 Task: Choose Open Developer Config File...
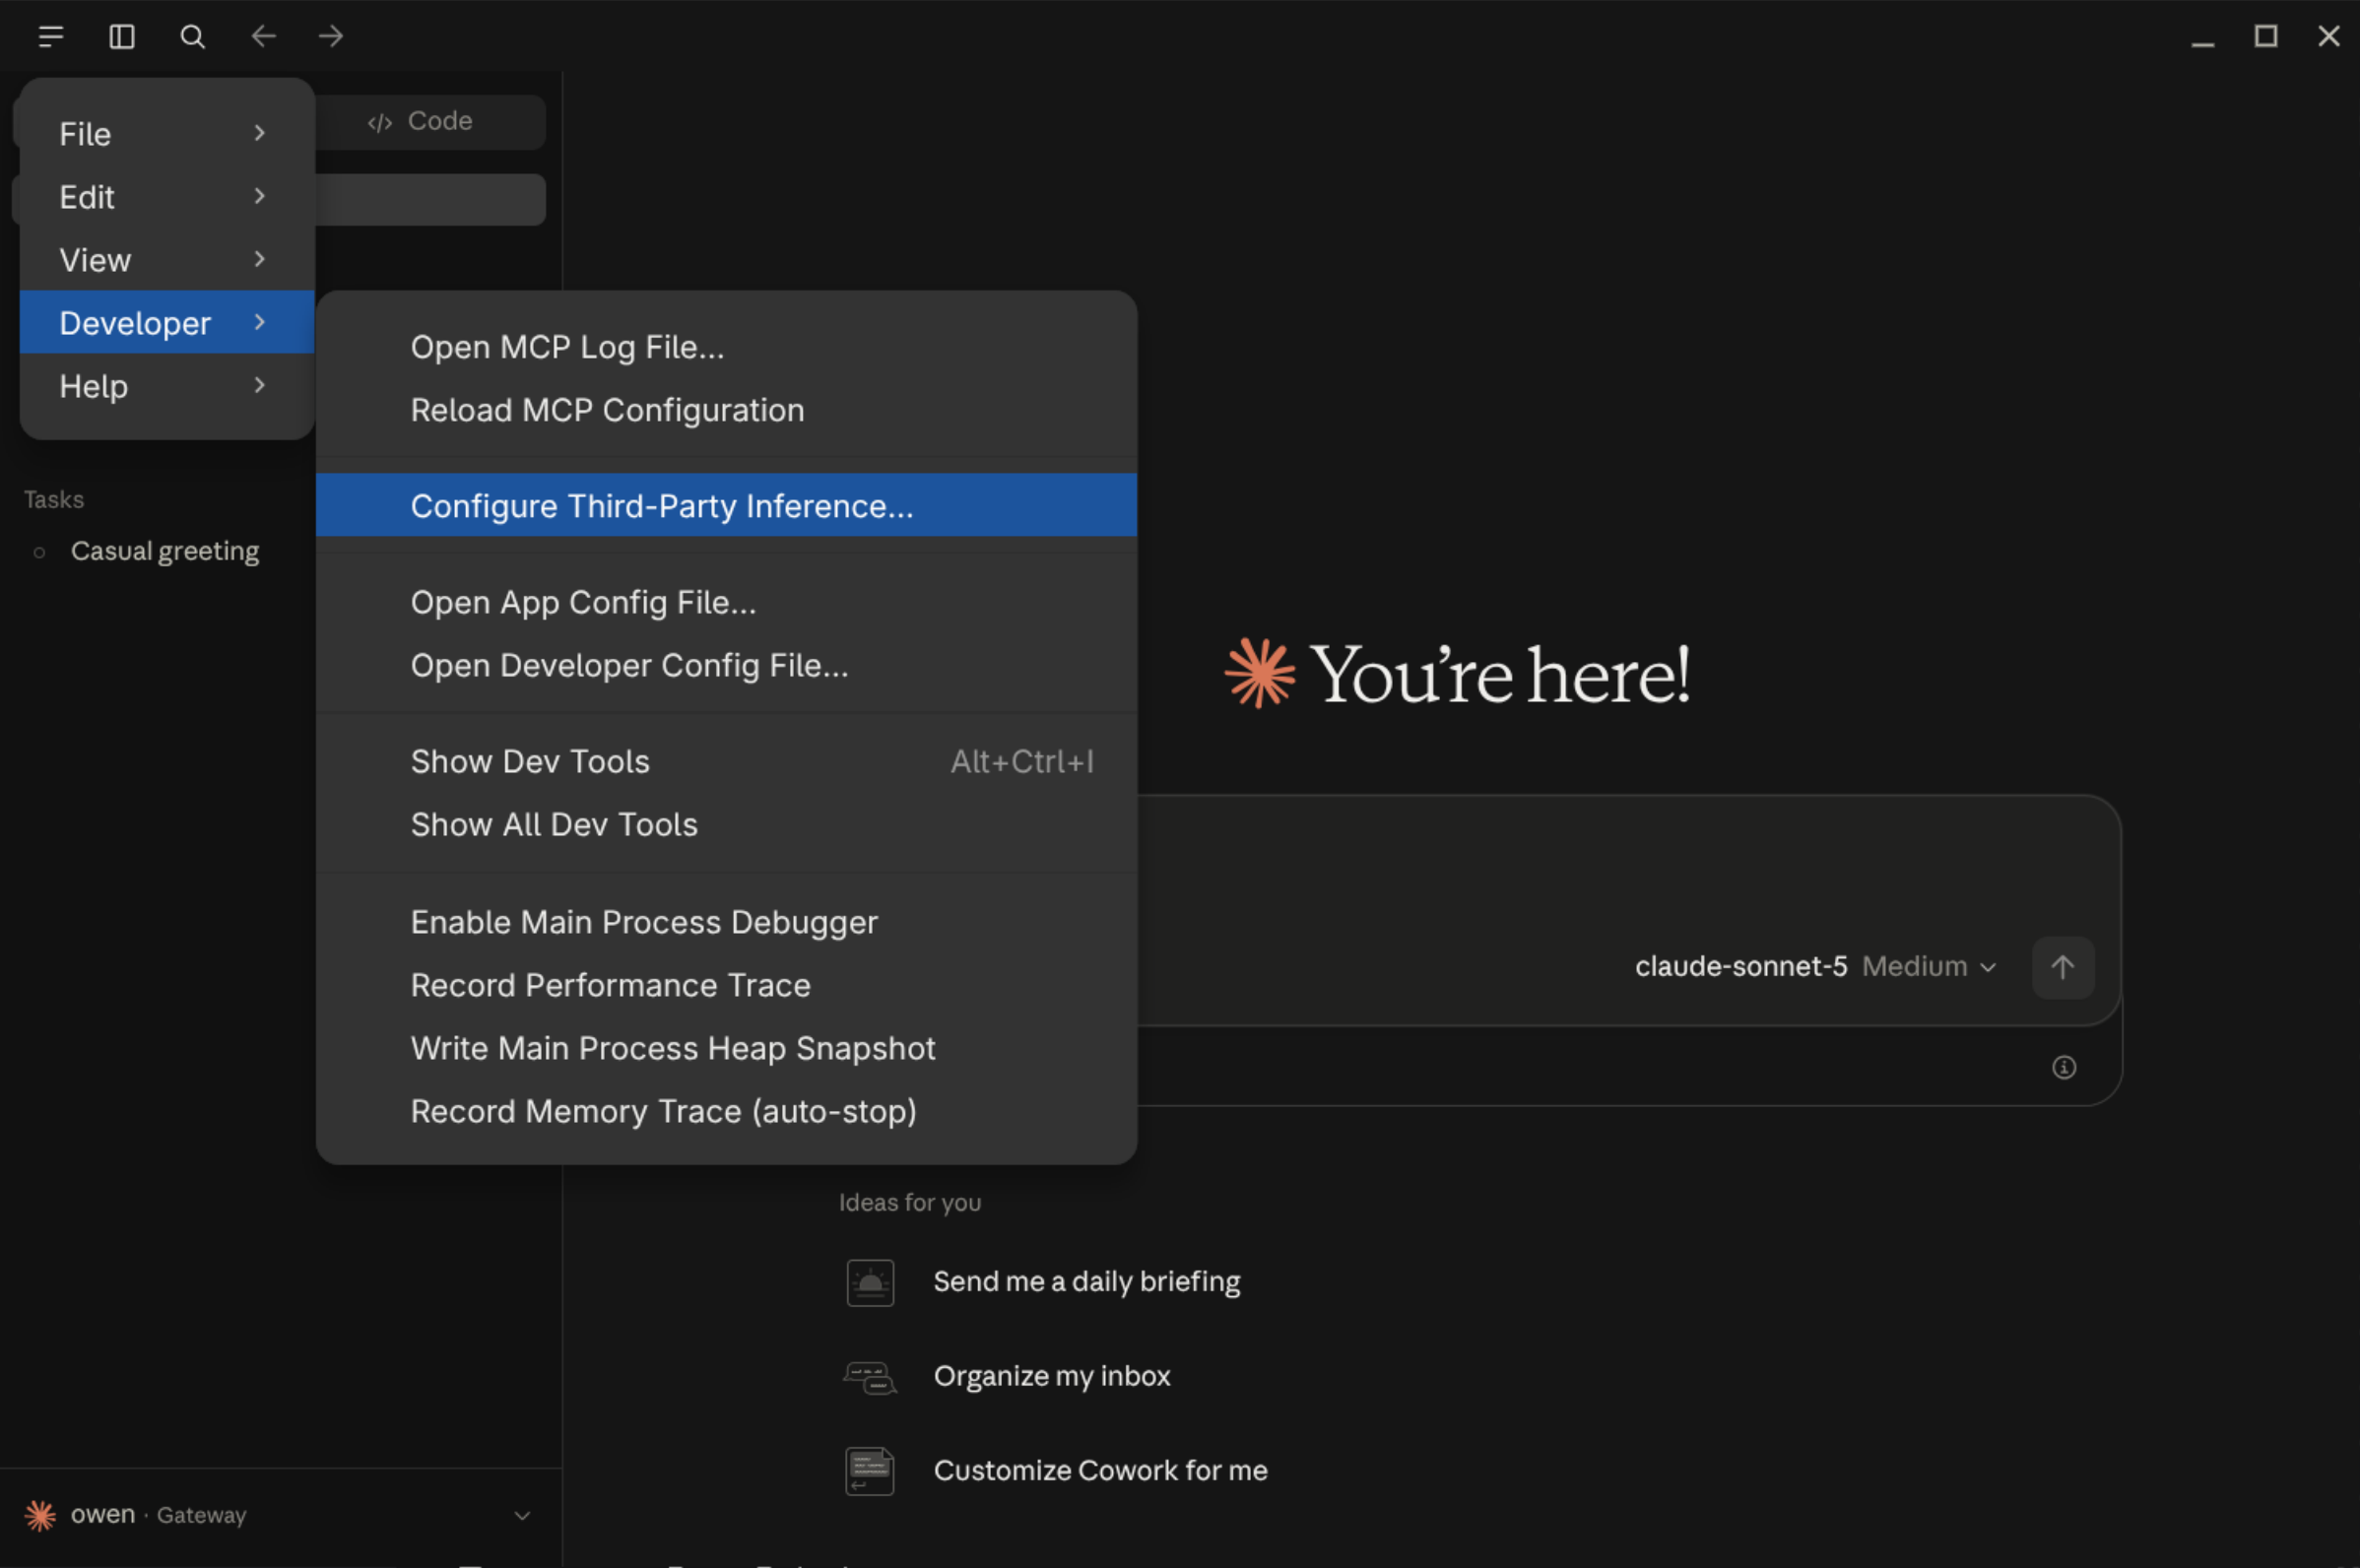point(726,665)
